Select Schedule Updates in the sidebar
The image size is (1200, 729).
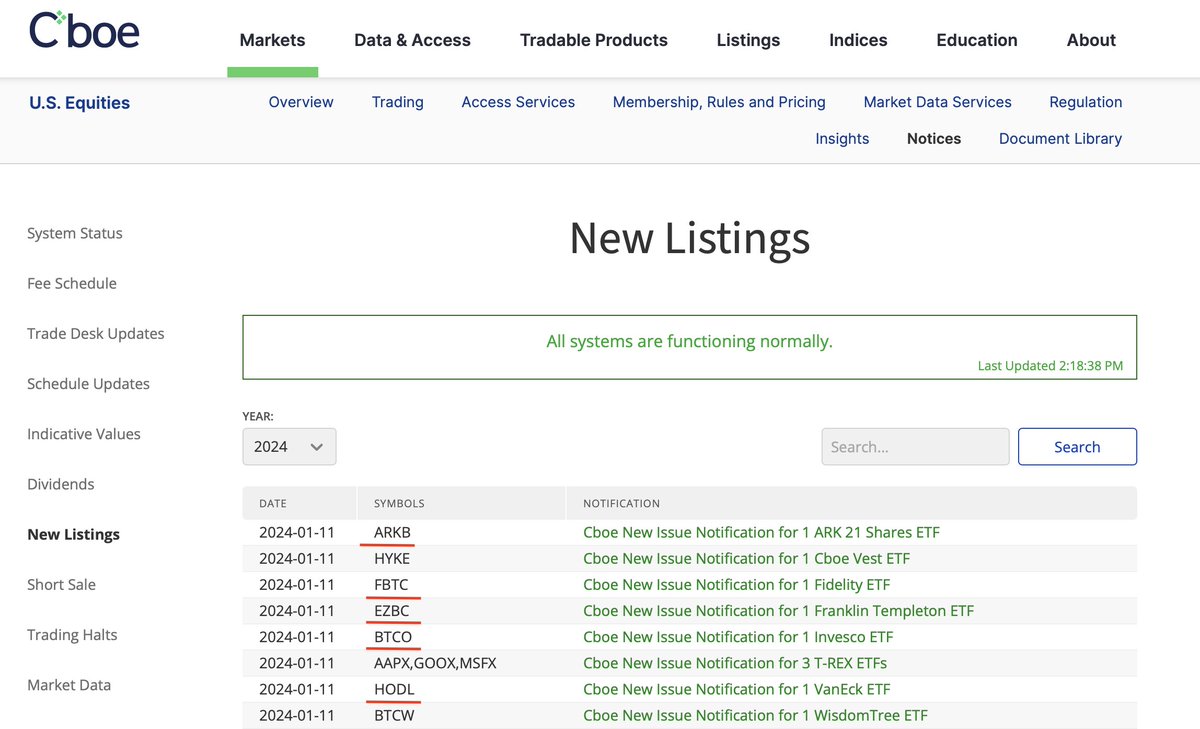tap(88, 383)
